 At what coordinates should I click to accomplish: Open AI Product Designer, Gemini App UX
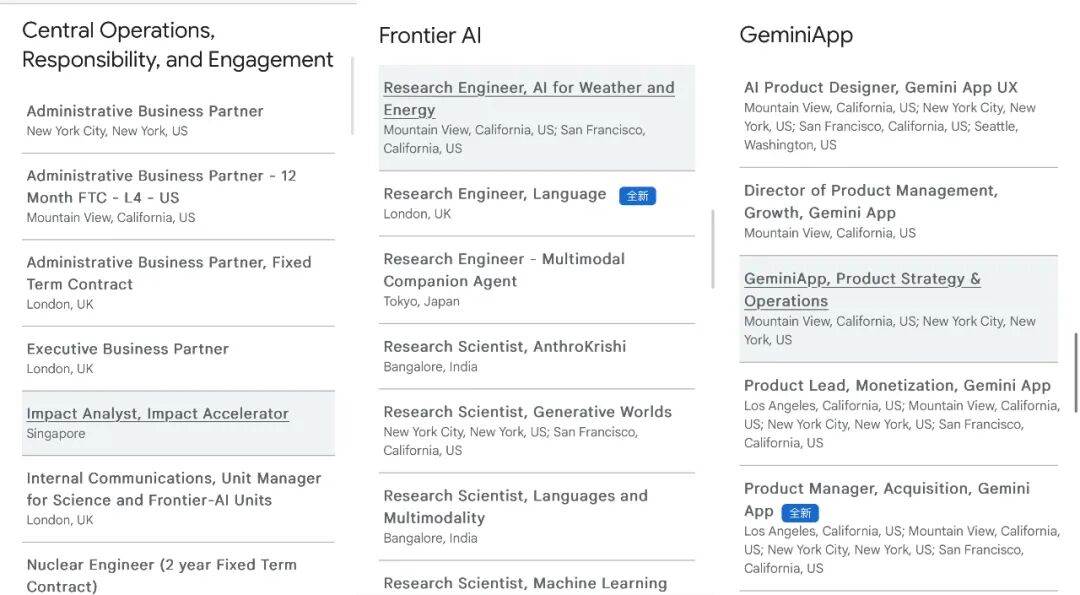[x=880, y=88]
